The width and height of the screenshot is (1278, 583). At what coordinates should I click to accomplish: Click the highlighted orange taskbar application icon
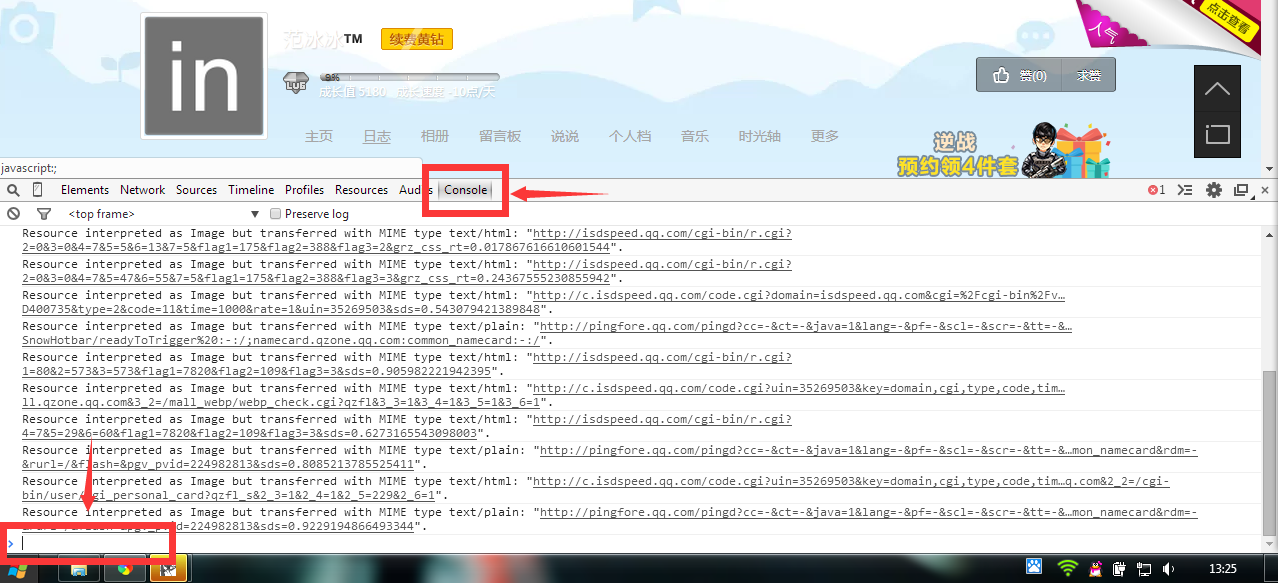click(169, 569)
